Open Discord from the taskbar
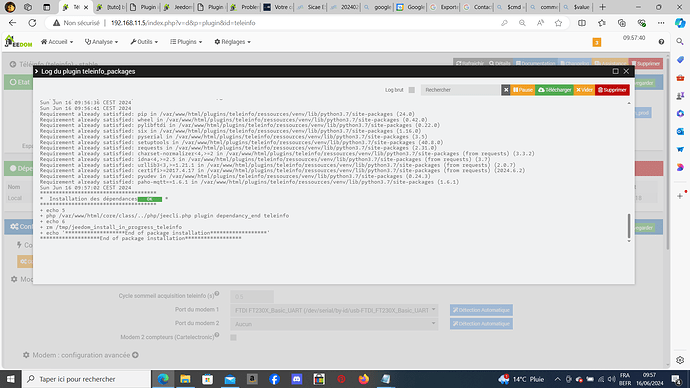The width and height of the screenshot is (690, 388). [x=297, y=379]
